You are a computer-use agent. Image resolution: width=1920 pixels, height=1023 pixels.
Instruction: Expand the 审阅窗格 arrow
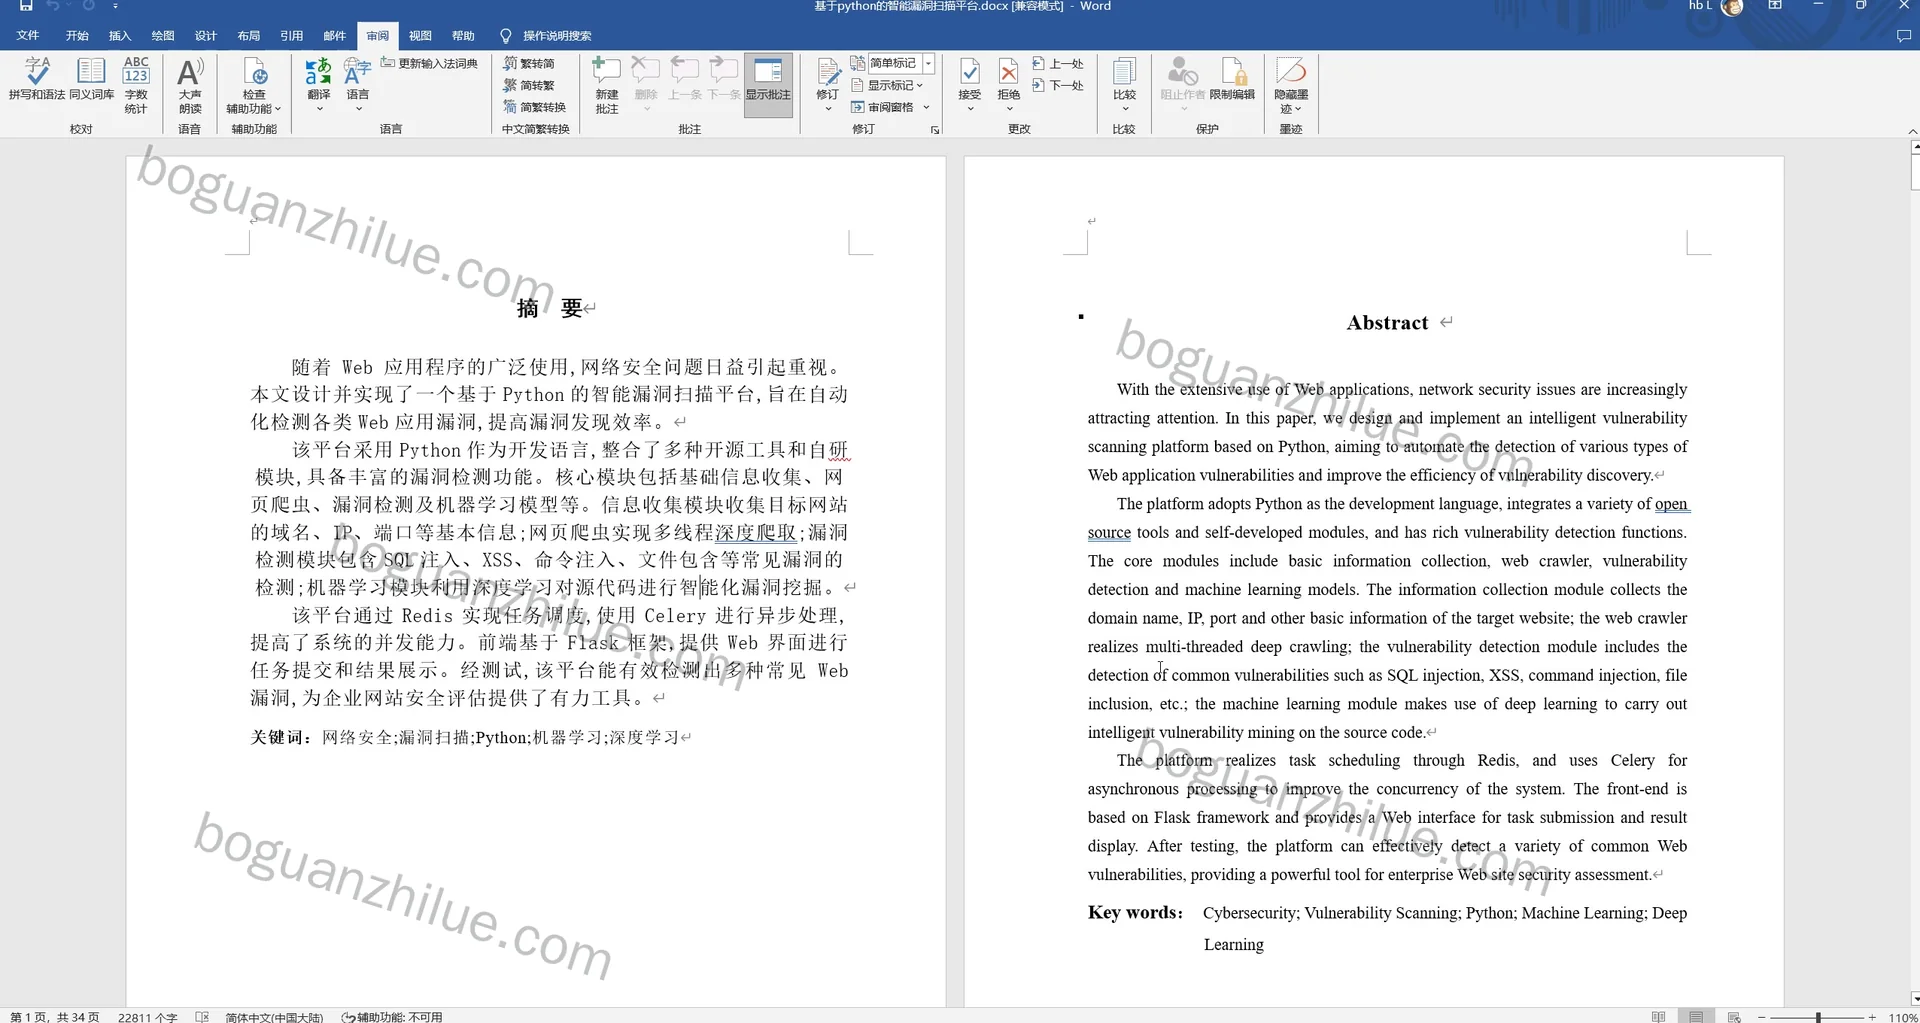(927, 107)
